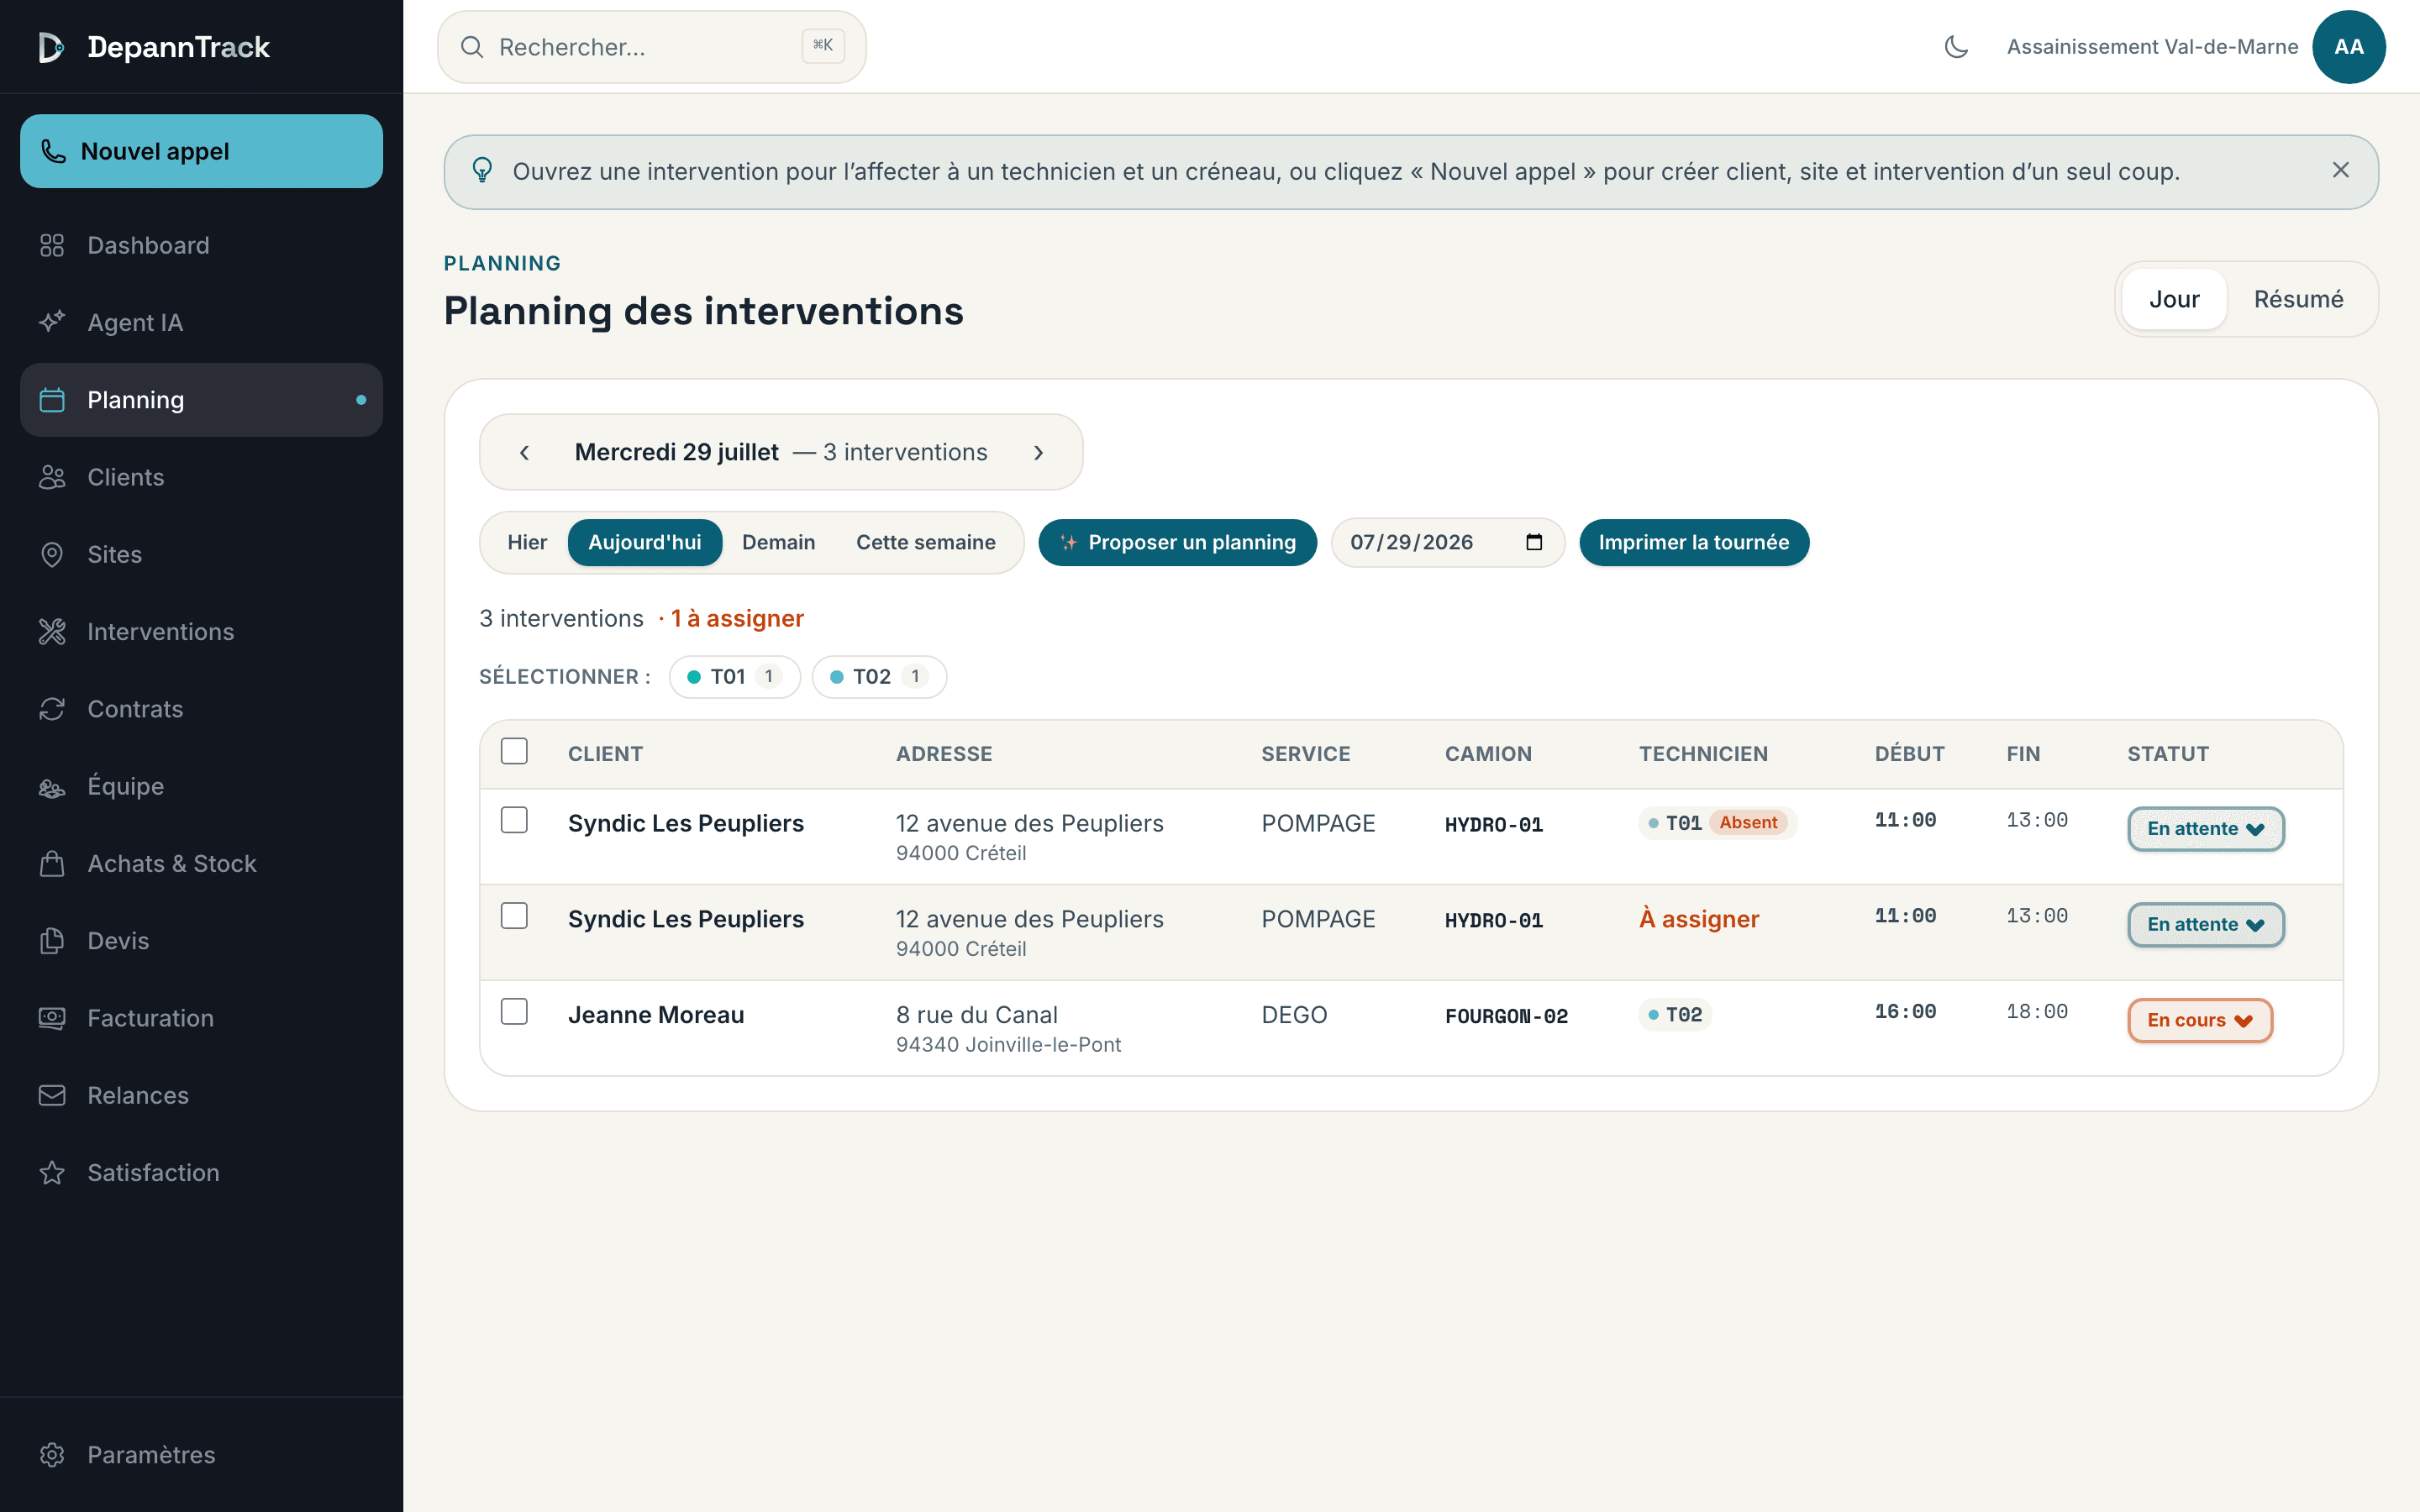Click the 16:00 start time
This screenshot has width=2420, height=1512.
(1905, 1012)
